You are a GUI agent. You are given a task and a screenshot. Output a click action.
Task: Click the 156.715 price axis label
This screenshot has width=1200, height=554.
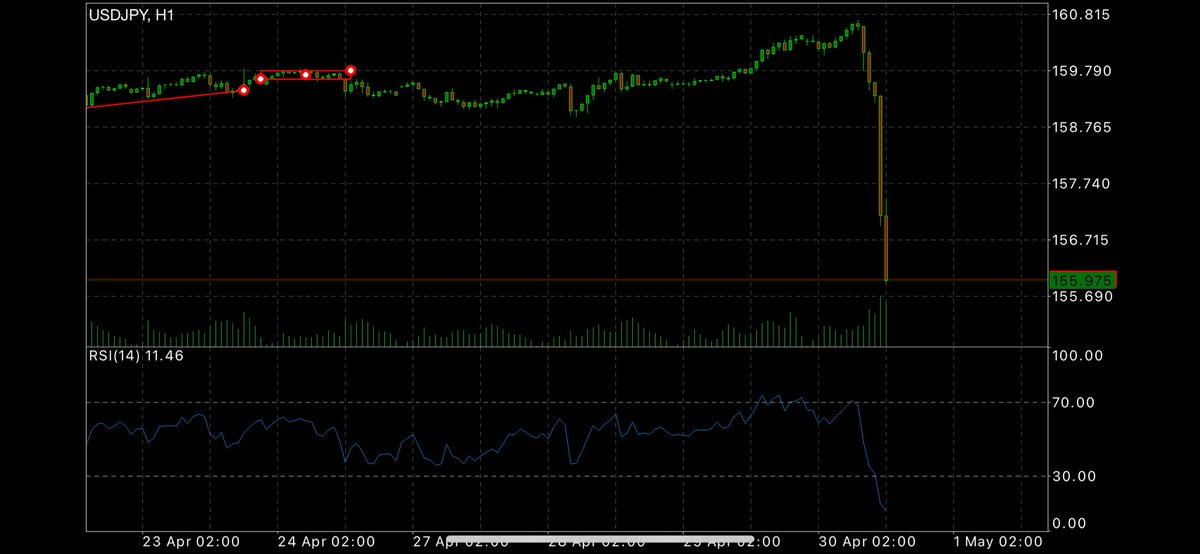point(1083,240)
